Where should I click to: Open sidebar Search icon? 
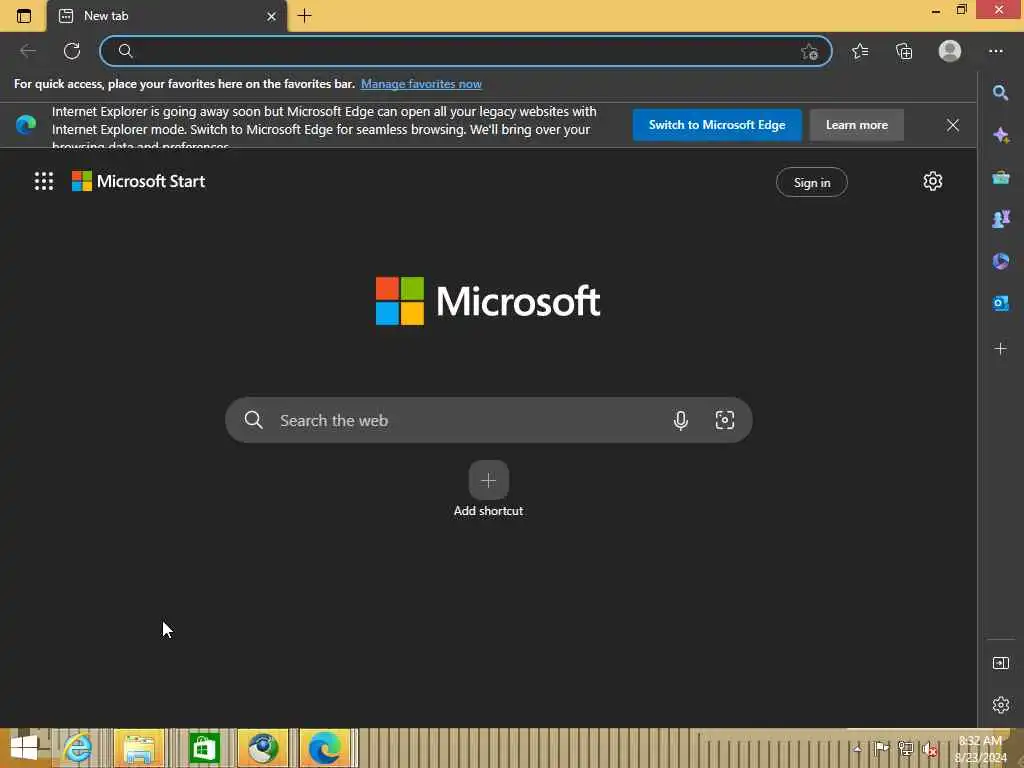[1000, 93]
